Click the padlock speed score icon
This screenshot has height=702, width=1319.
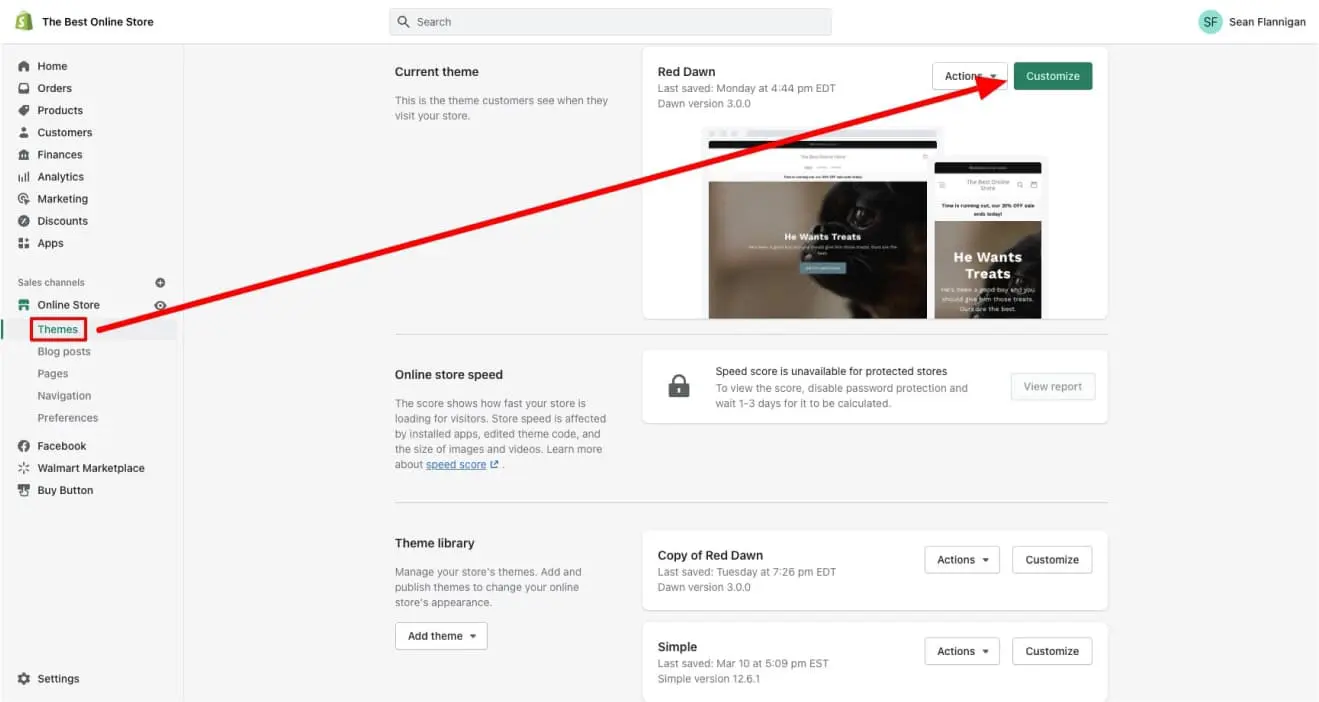pyautogui.click(x=679, y=387)
